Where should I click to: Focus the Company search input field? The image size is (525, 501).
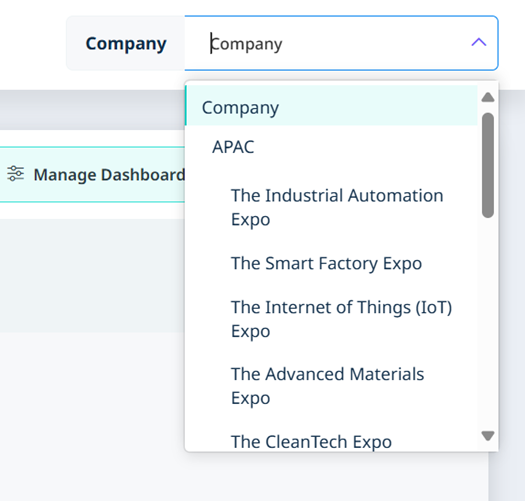pyautogui.click(x=341, y=43)
